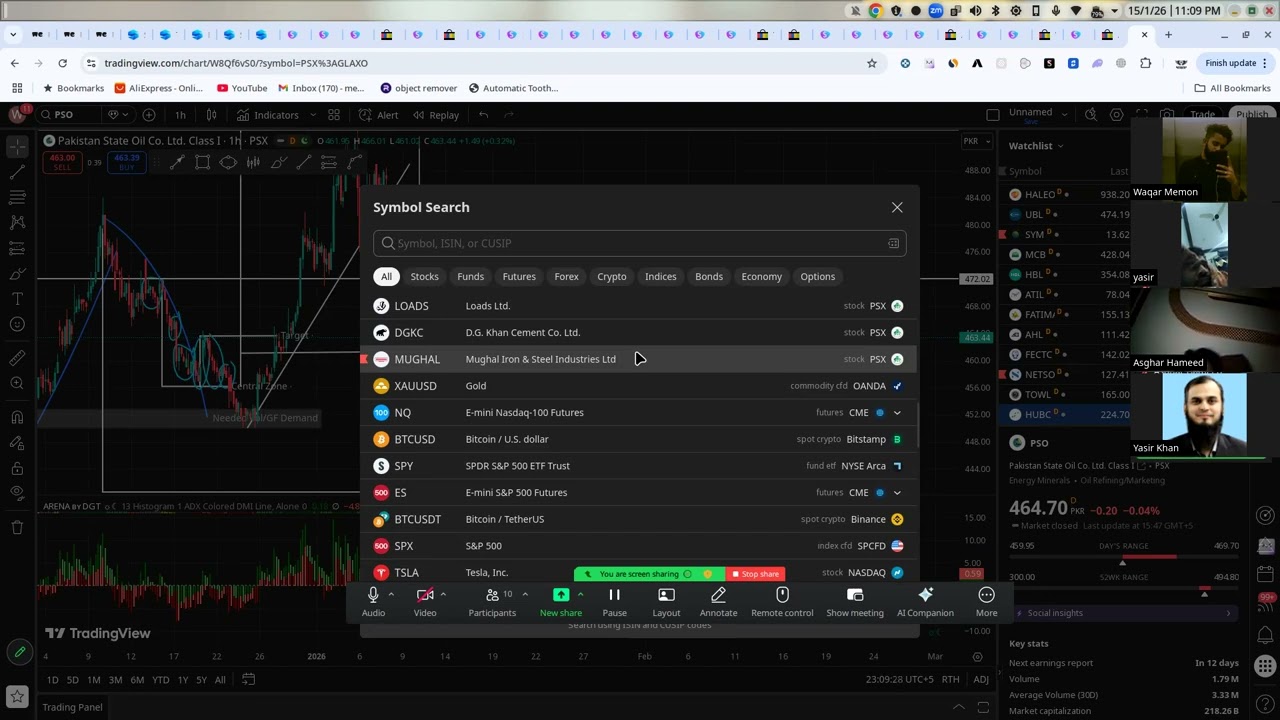The height and width of the screenshot is (720, 1280).
Task: Select the brush drawing tool in left toolbar
Action: tap(17, 273)
